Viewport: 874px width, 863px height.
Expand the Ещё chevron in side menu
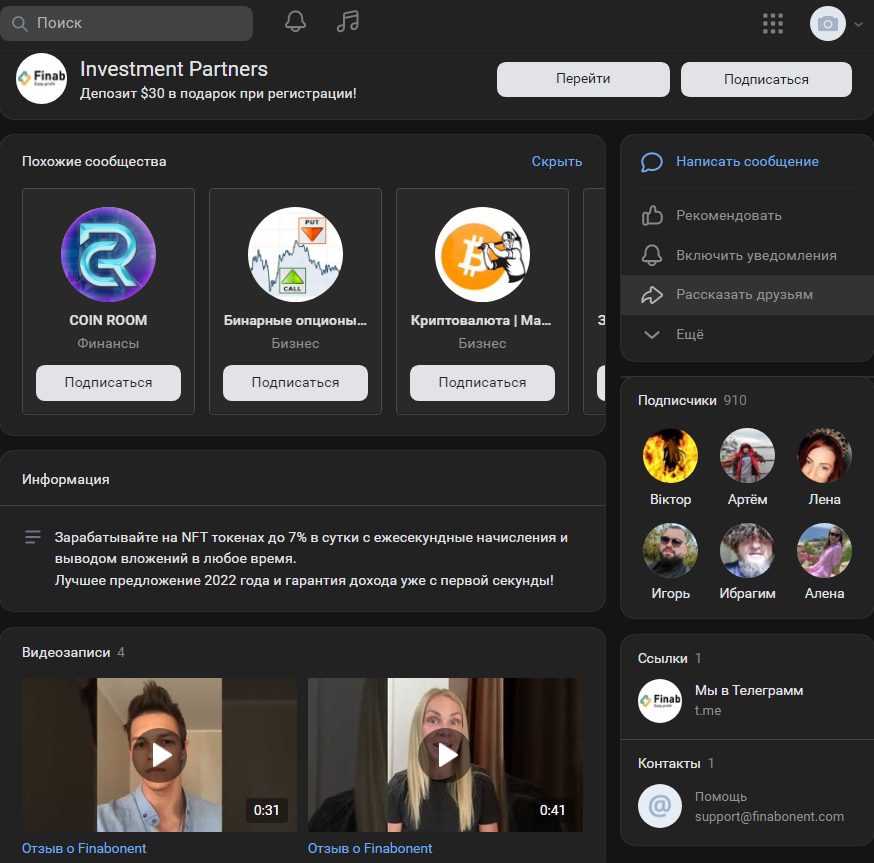coord(652,334)
